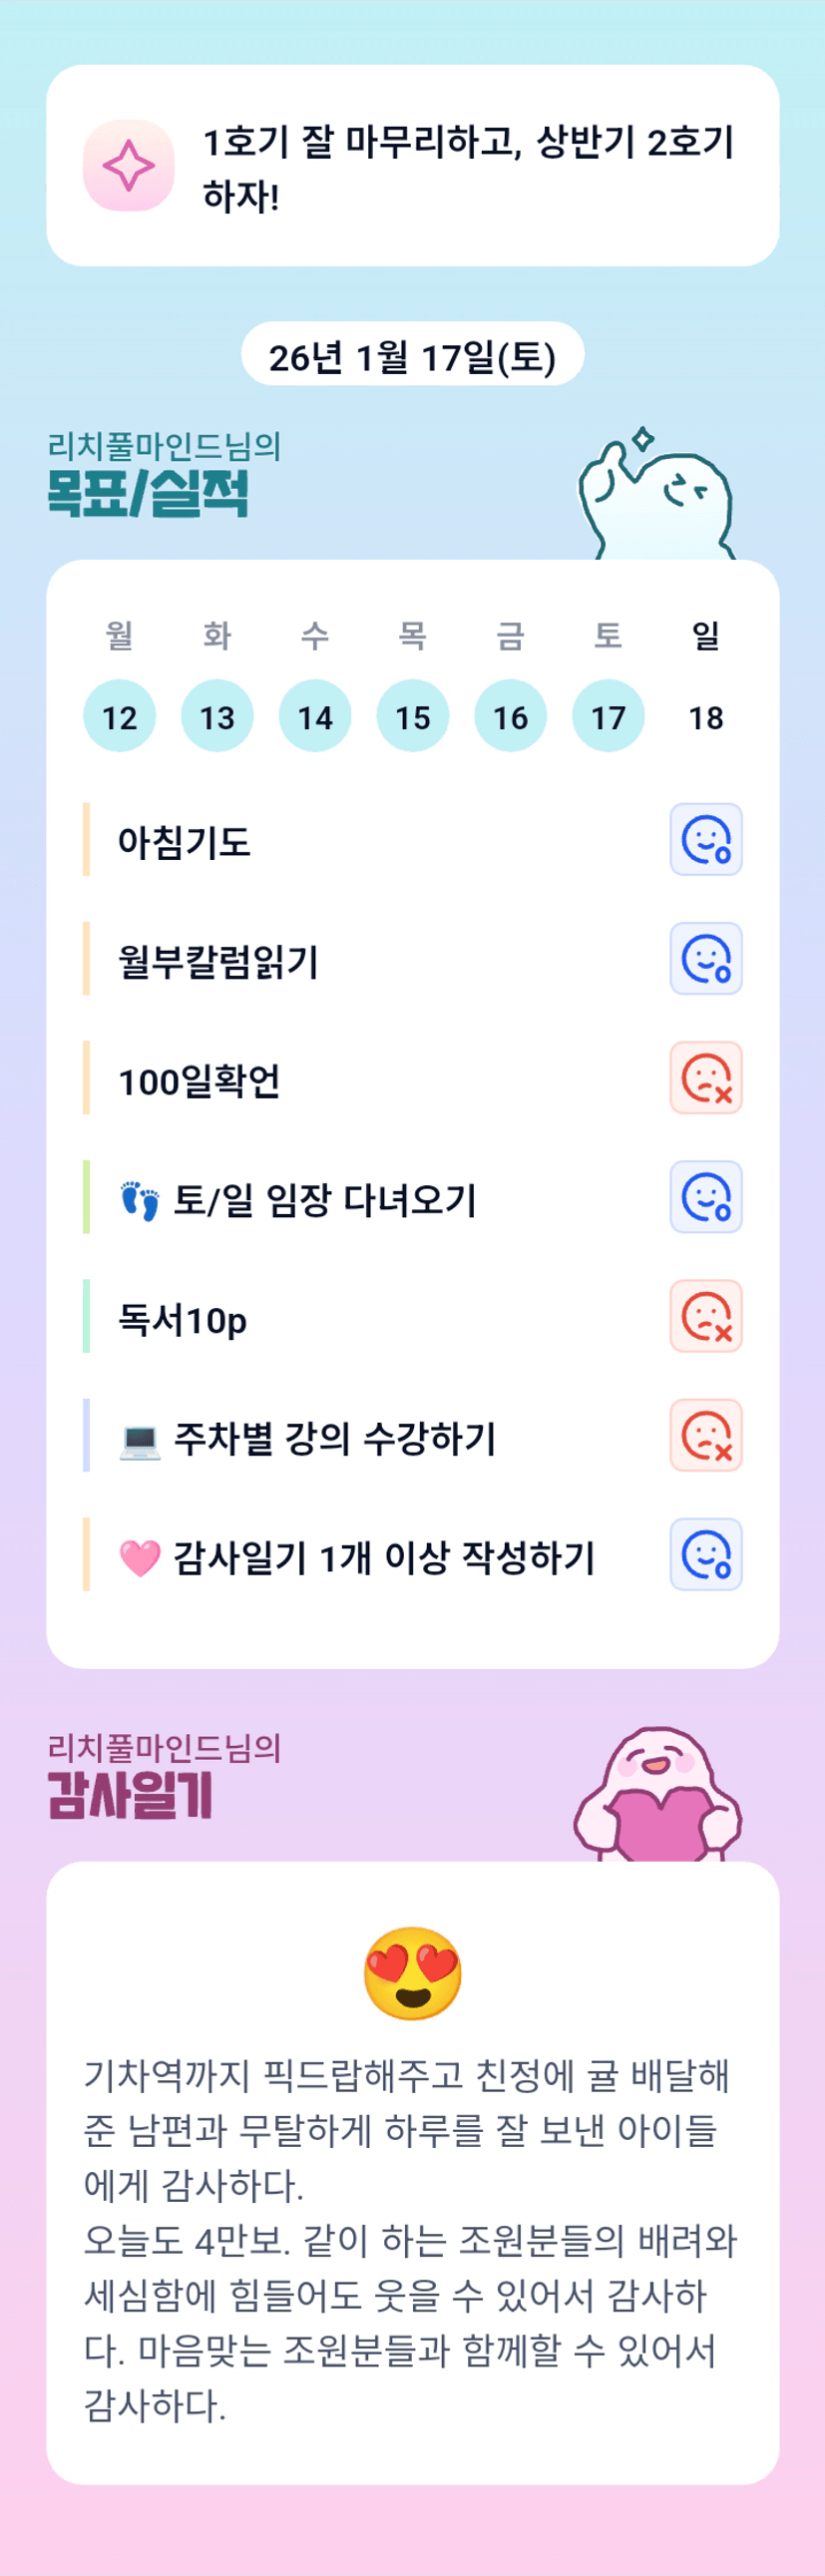Open the 1호기 잘 마무리하고 banner
This screenshot has height=2576, width=825.
[x=412, y=166]
